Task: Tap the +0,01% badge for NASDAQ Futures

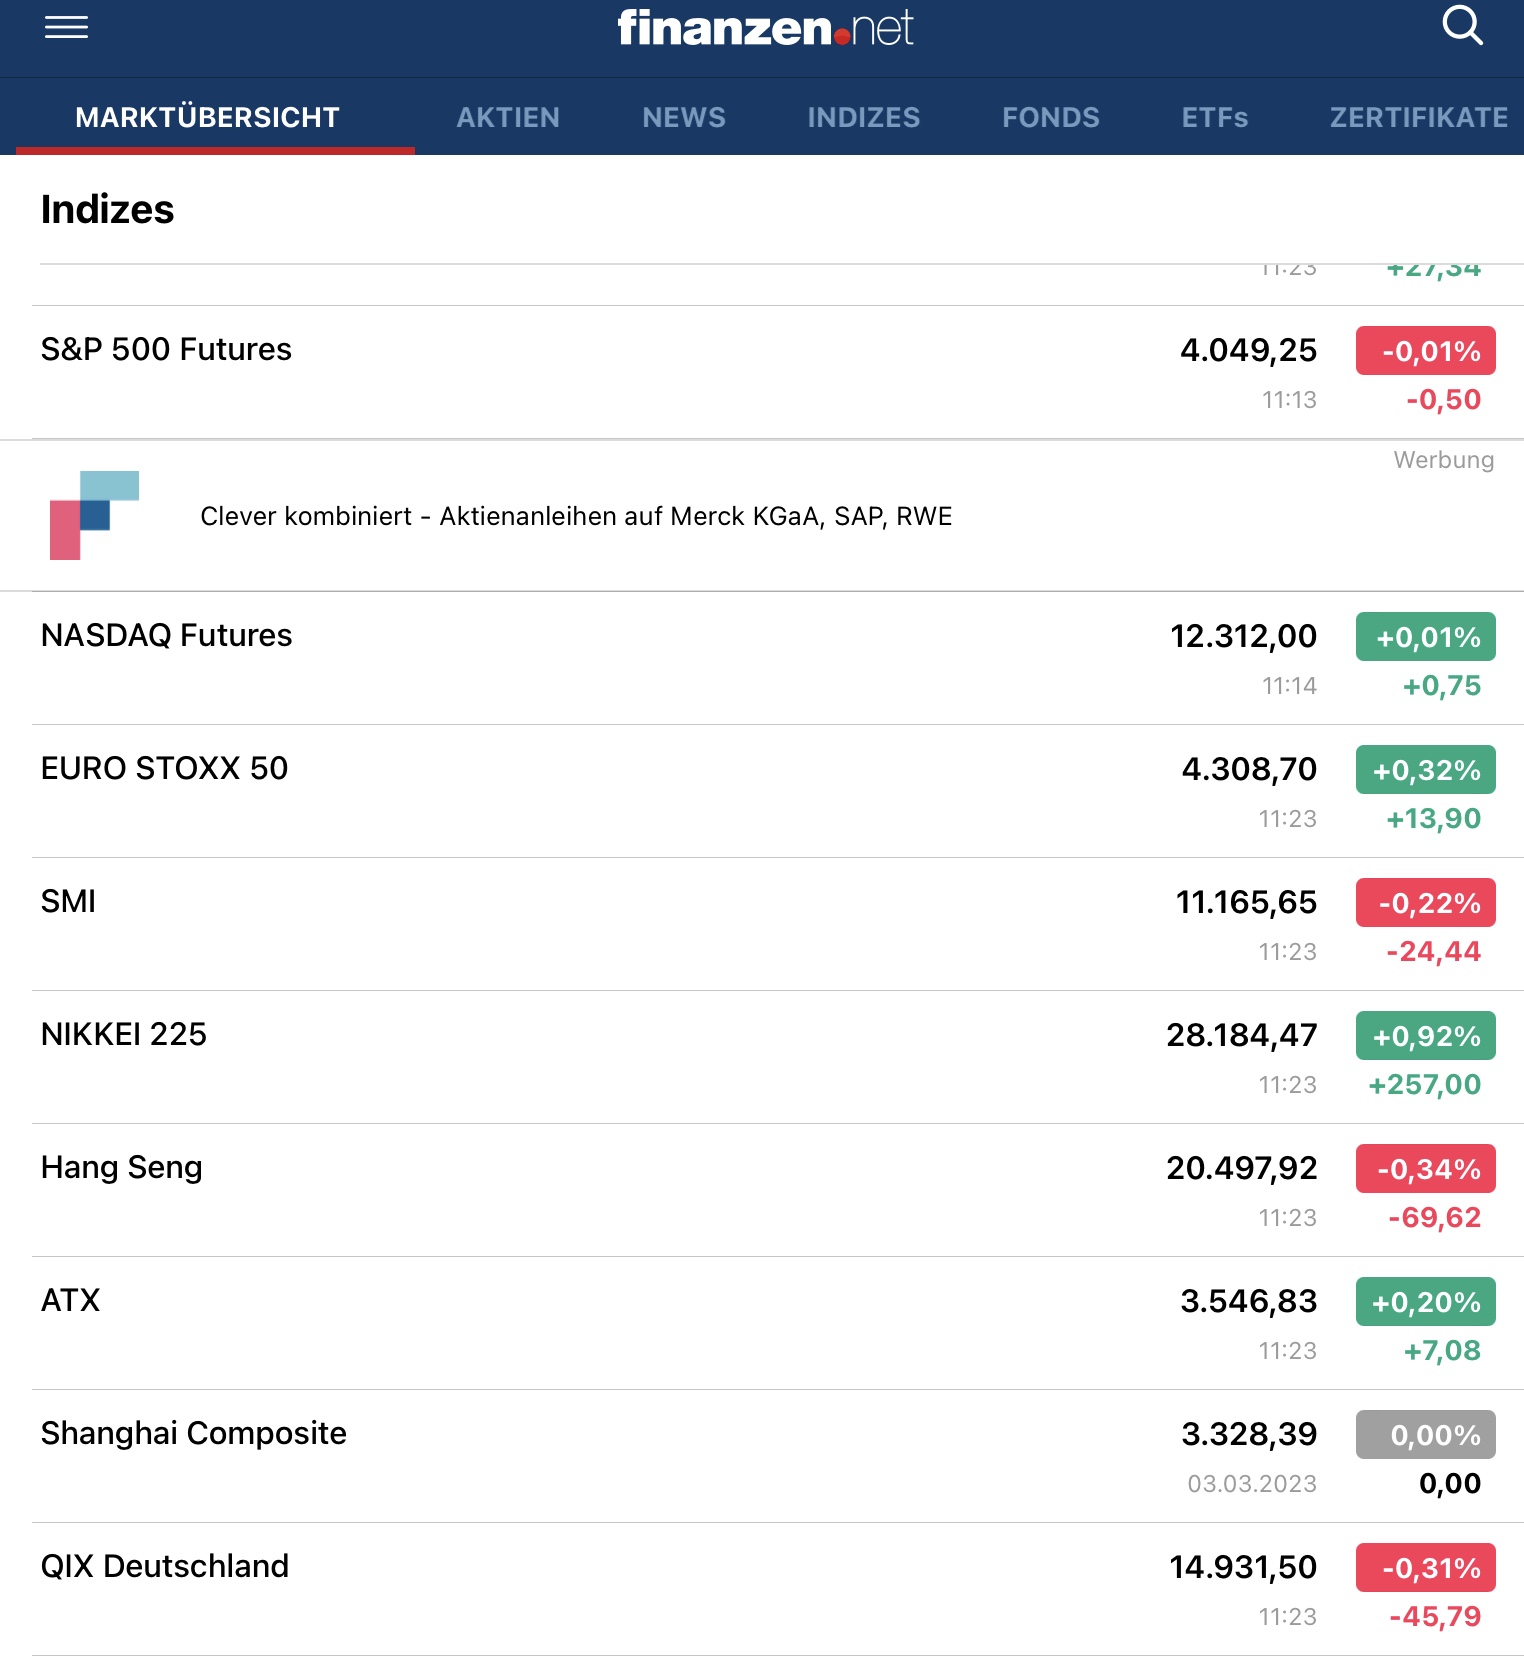Action: coord(1426,637)
